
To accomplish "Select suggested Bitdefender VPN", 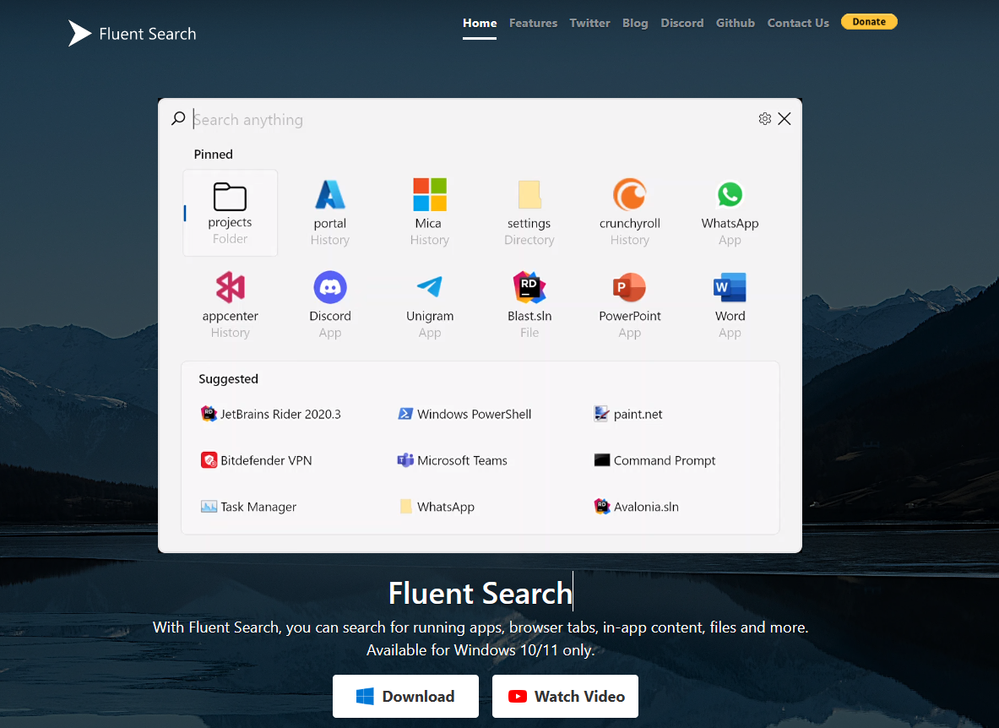I will [x=256, y=460].
